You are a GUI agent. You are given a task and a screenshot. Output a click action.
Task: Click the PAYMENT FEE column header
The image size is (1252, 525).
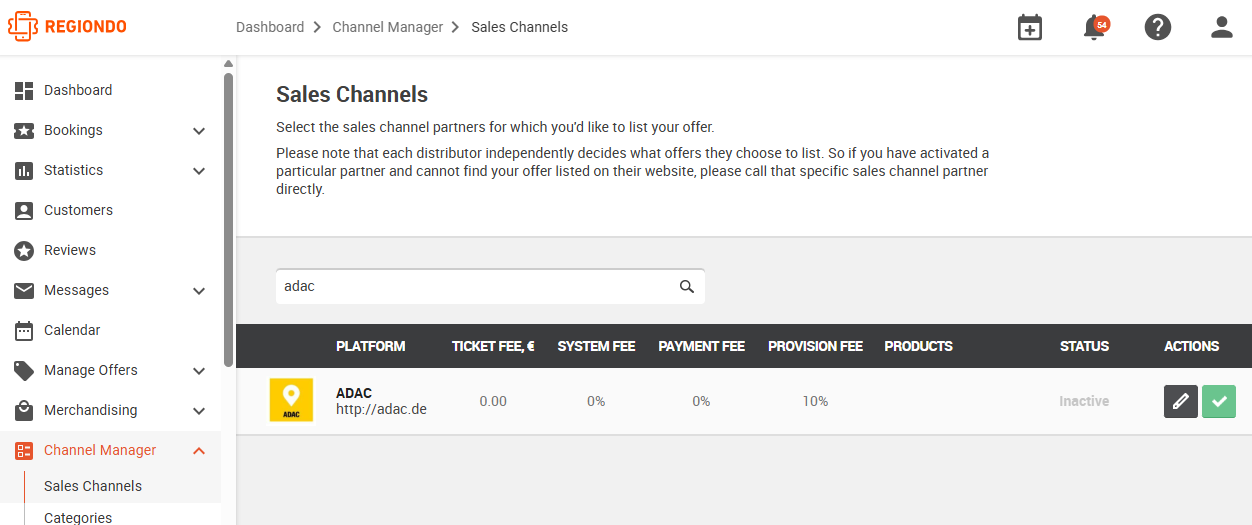[701, 346]
